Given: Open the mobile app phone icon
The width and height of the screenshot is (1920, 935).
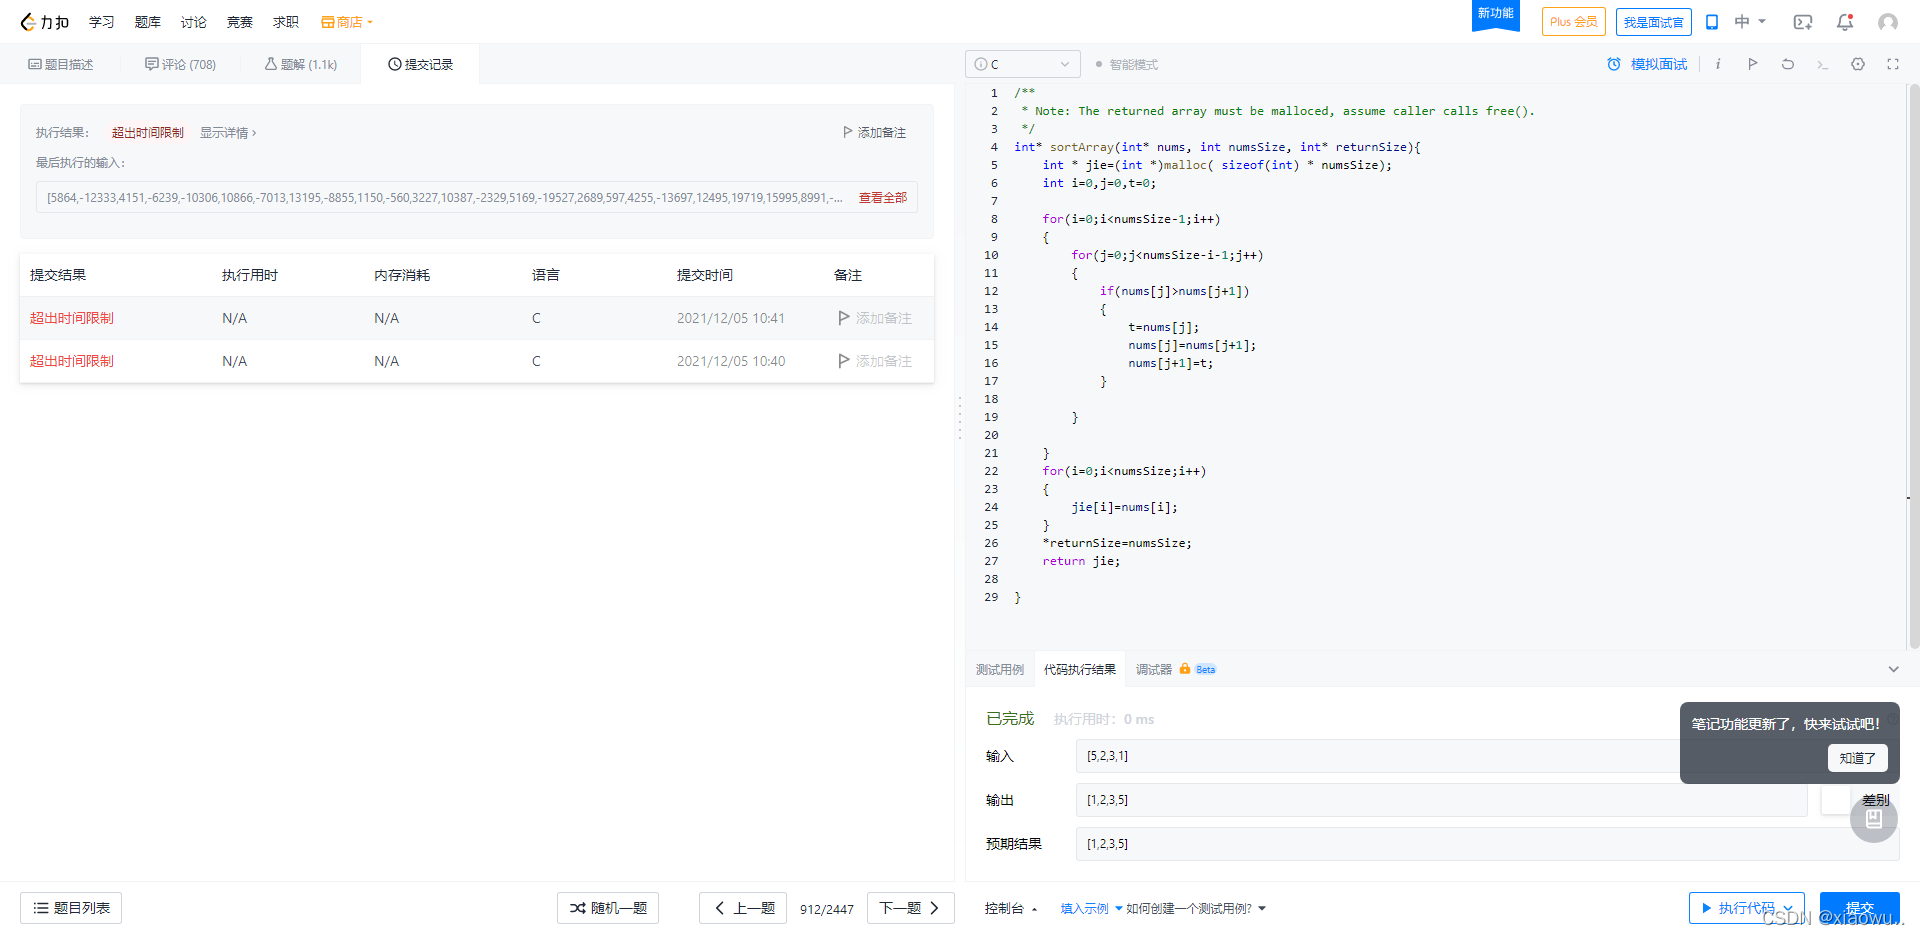Looking at the screenshot, I should tap(1712, 22).
